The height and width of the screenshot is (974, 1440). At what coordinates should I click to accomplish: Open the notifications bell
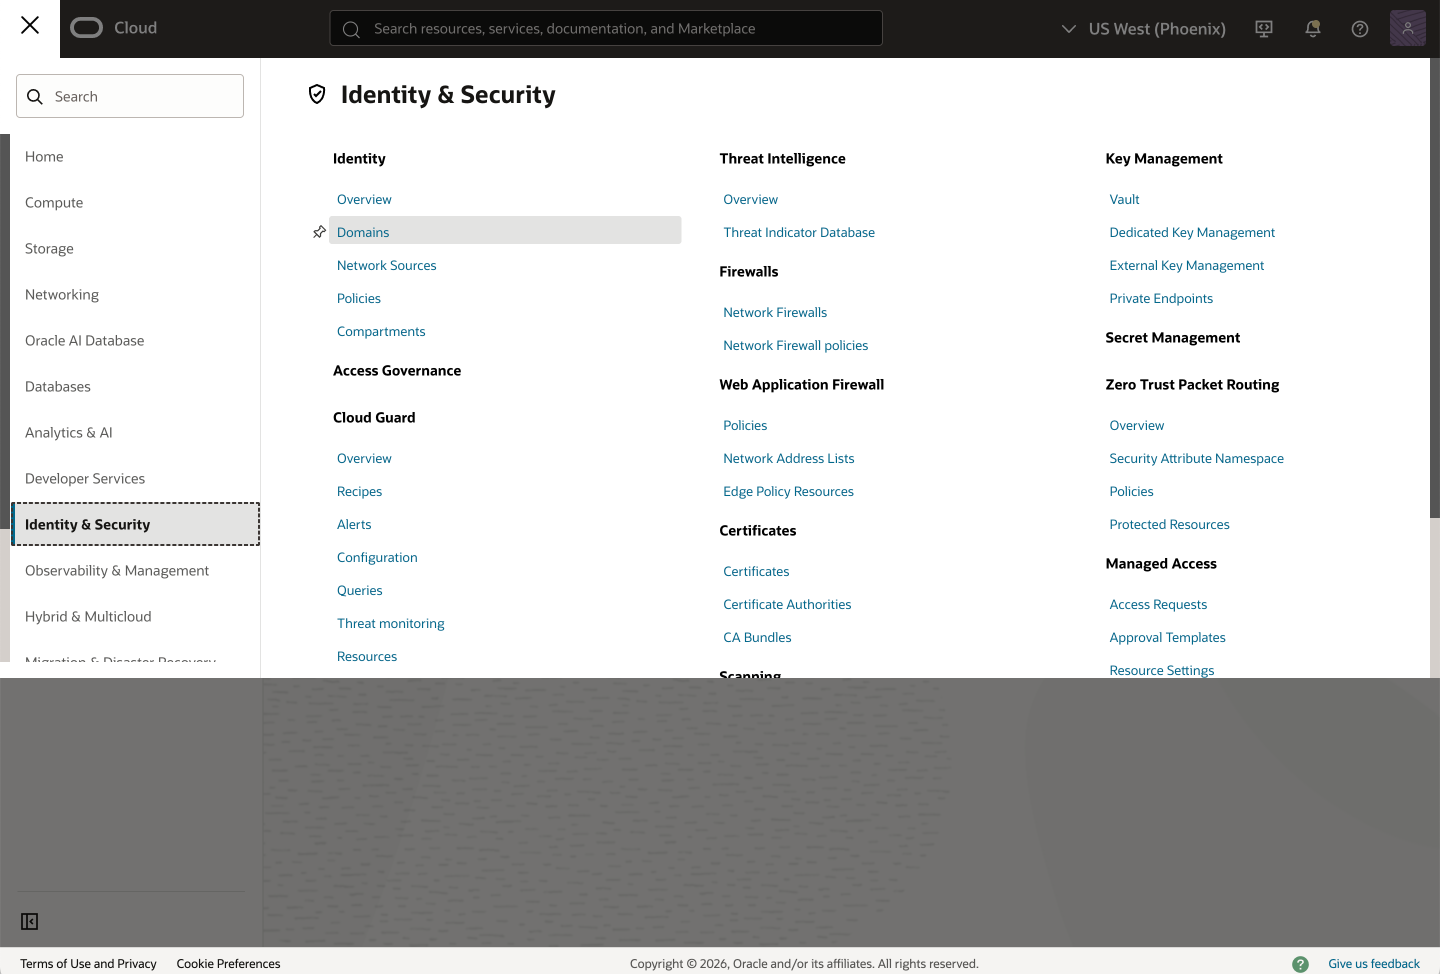[1313, 29]
